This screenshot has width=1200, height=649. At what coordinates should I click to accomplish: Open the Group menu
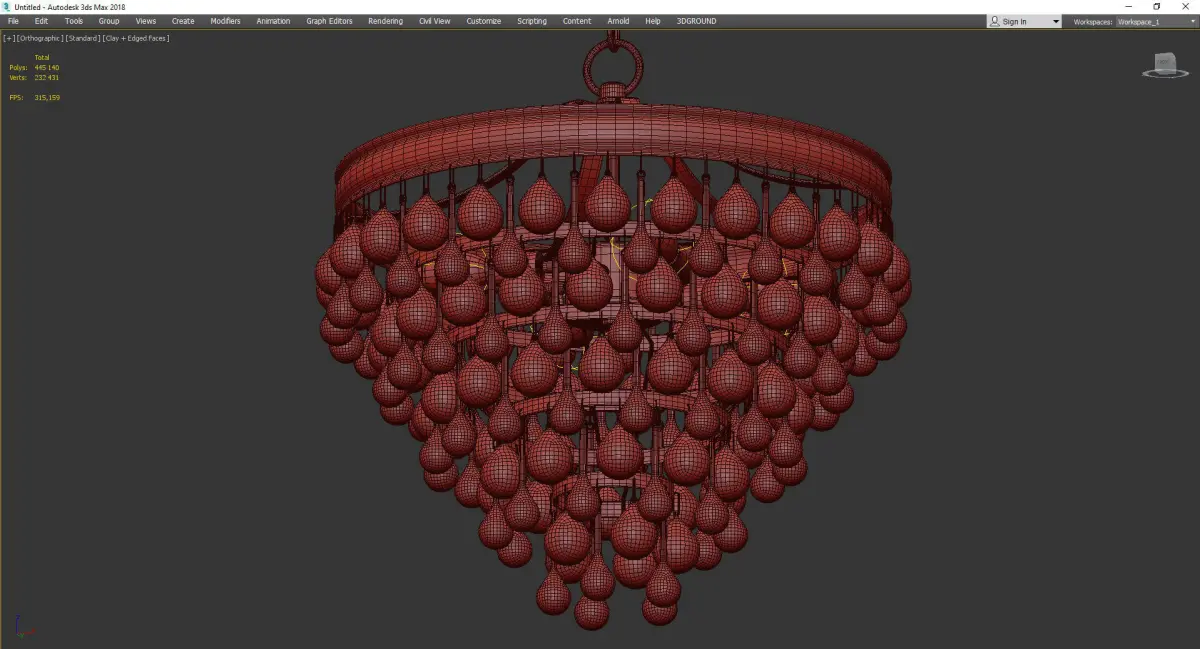coord(109,21)
